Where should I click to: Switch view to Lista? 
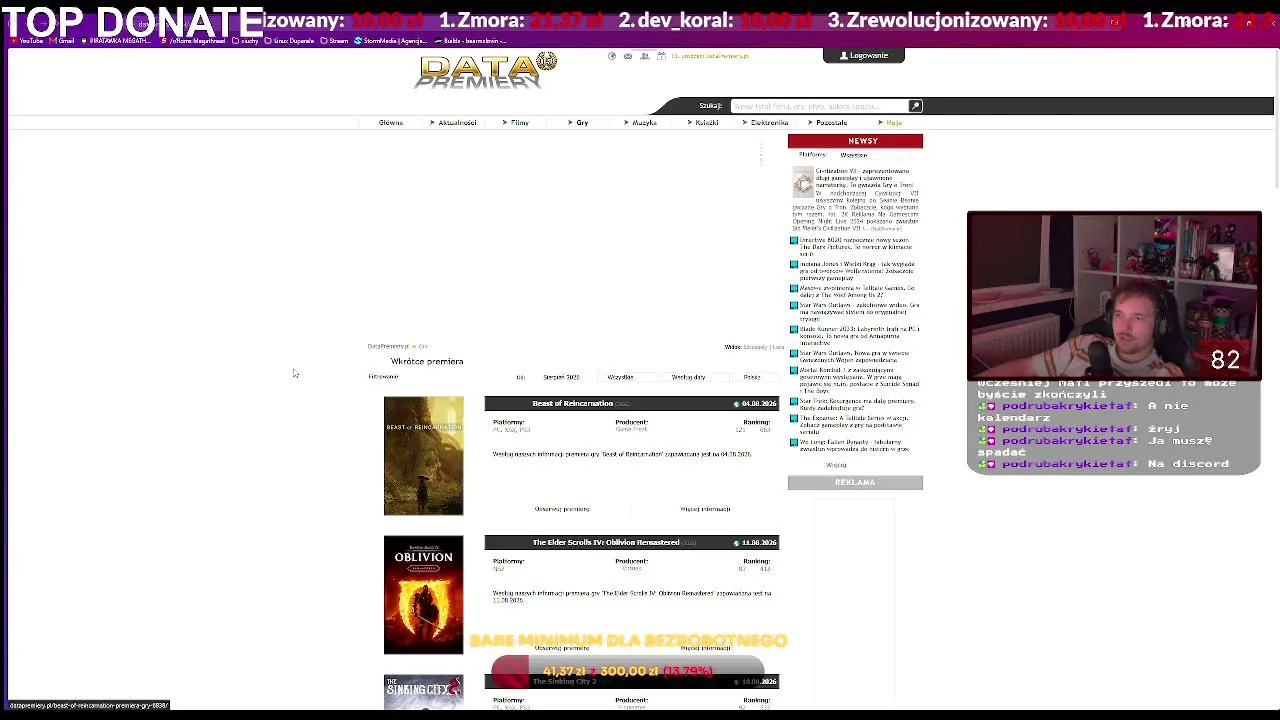[778, 347]
